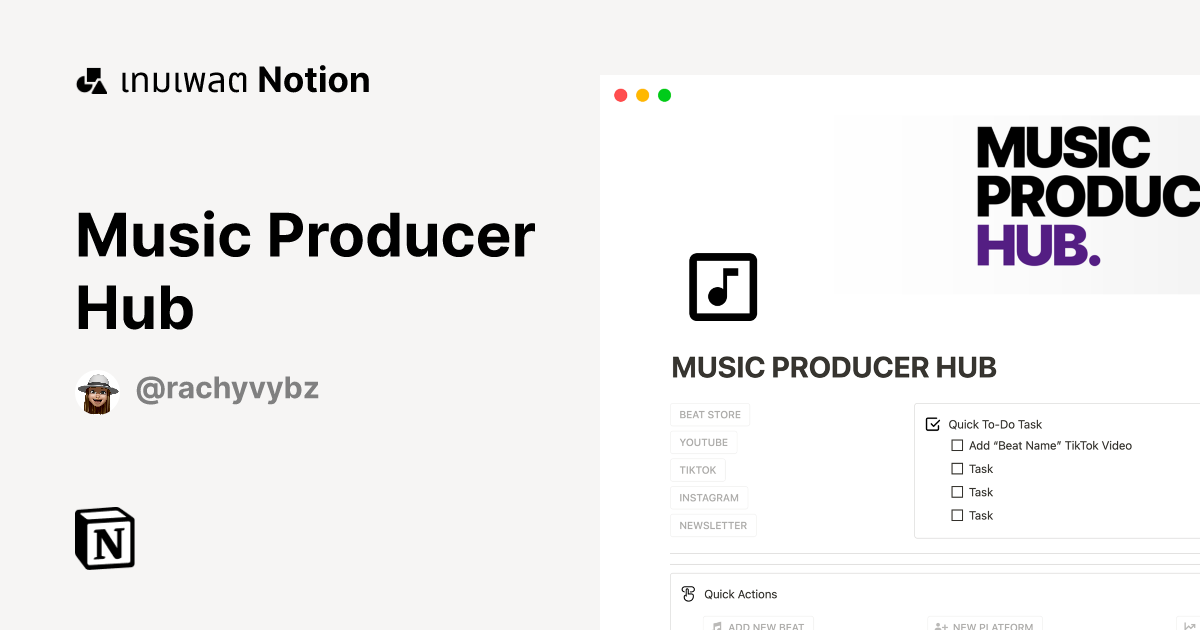This screenshot has width=1200, height=630.
Task: Click the hand icon next to Quick Actions
Action: 687,593
